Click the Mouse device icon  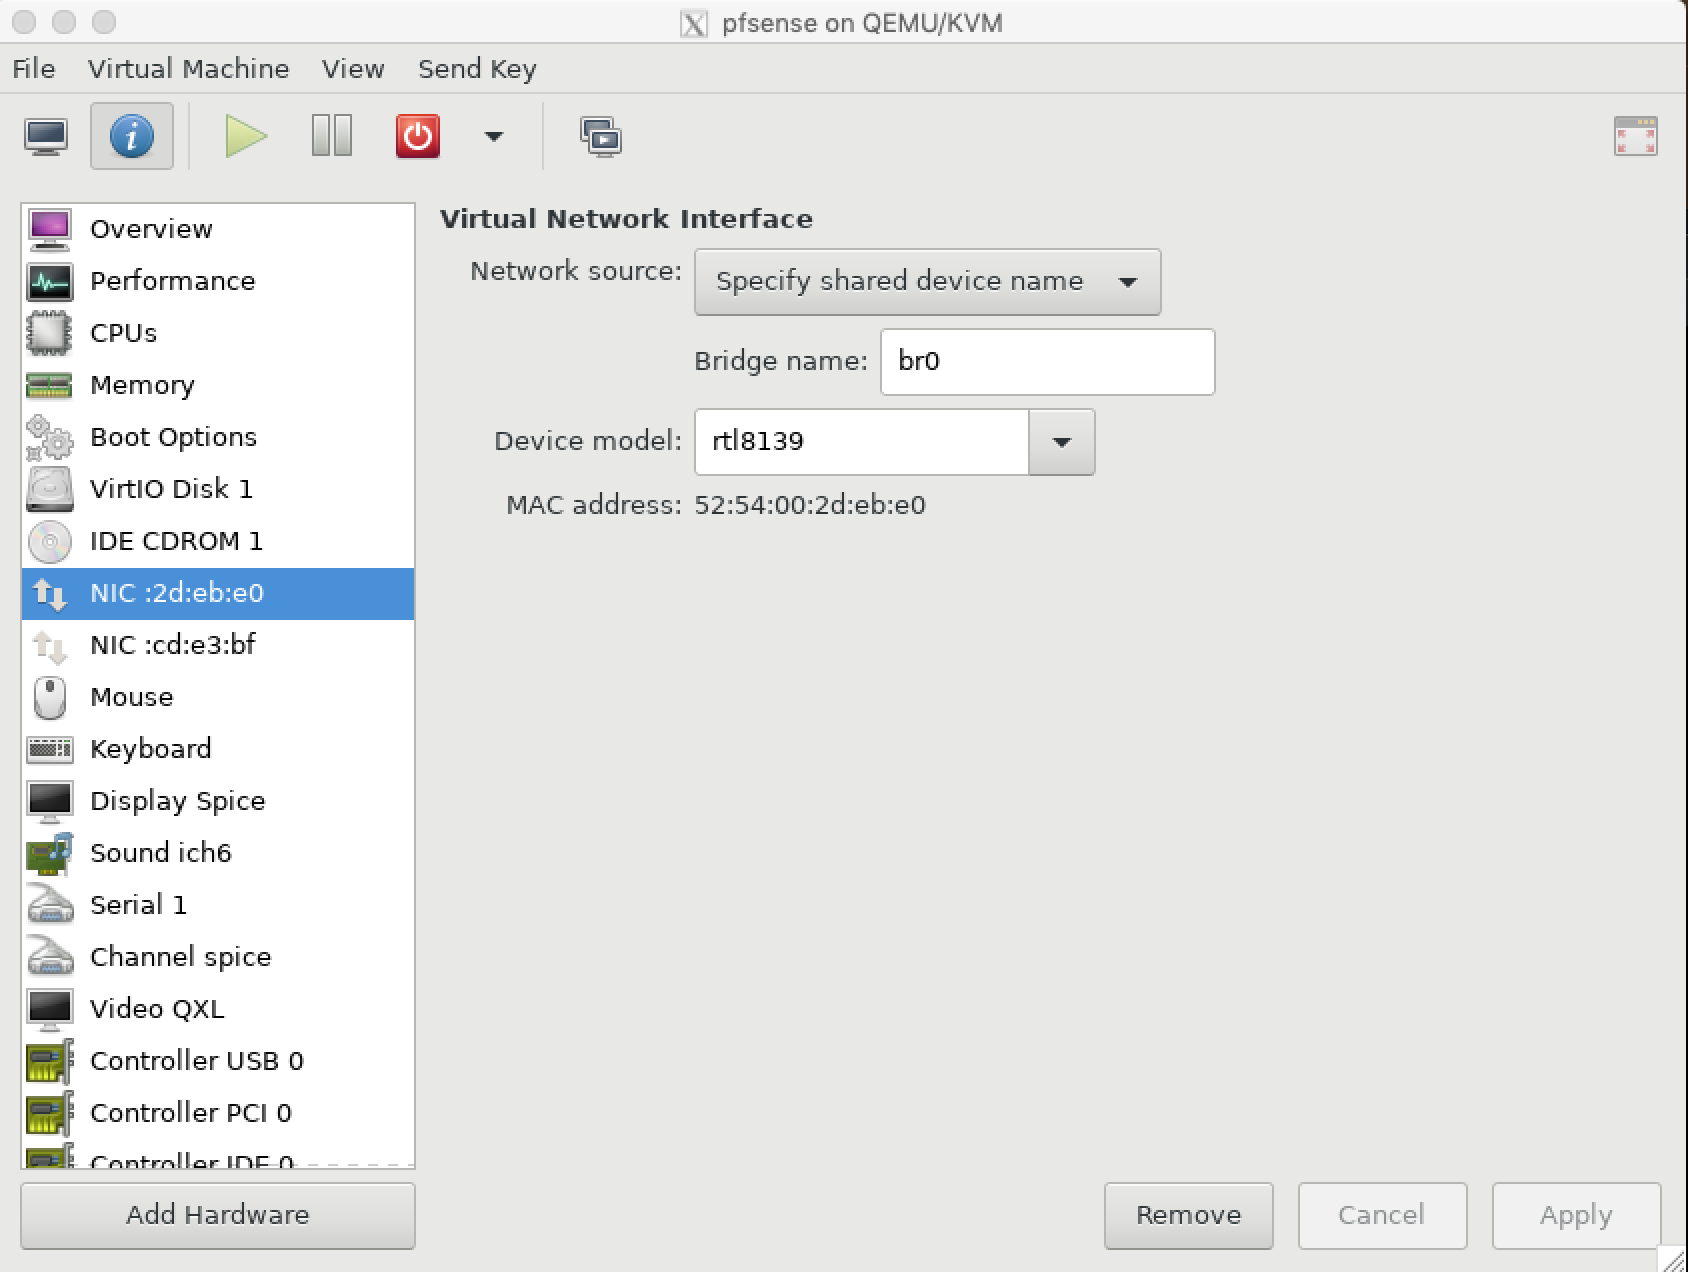click(x=49, y=697)
